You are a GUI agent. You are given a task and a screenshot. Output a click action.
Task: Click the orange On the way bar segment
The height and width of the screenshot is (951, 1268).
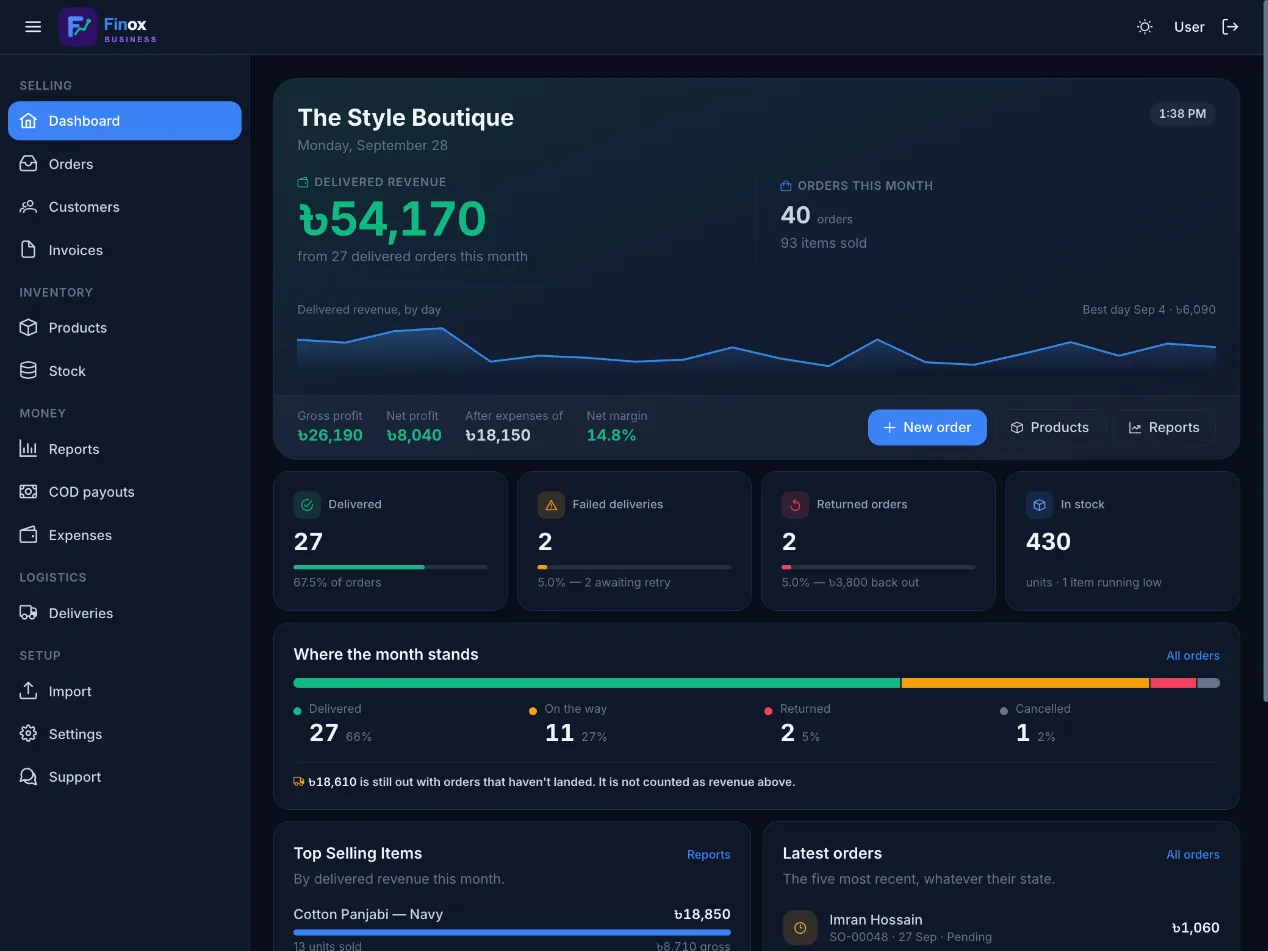[1025, 683]
